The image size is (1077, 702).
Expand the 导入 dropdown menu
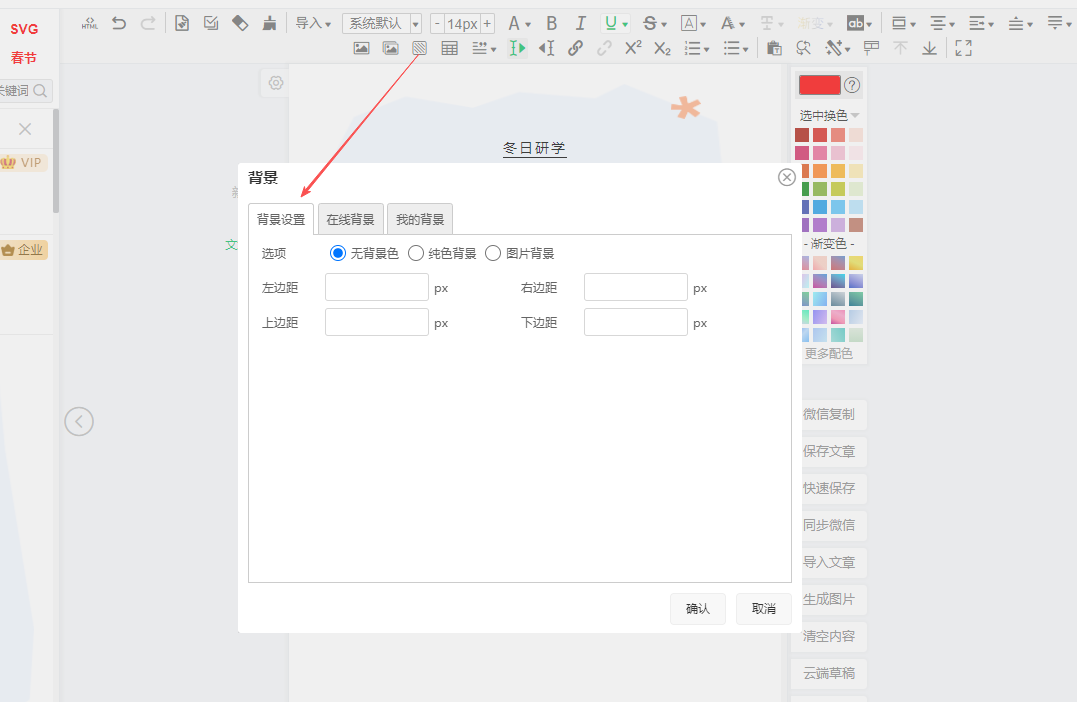313,23
